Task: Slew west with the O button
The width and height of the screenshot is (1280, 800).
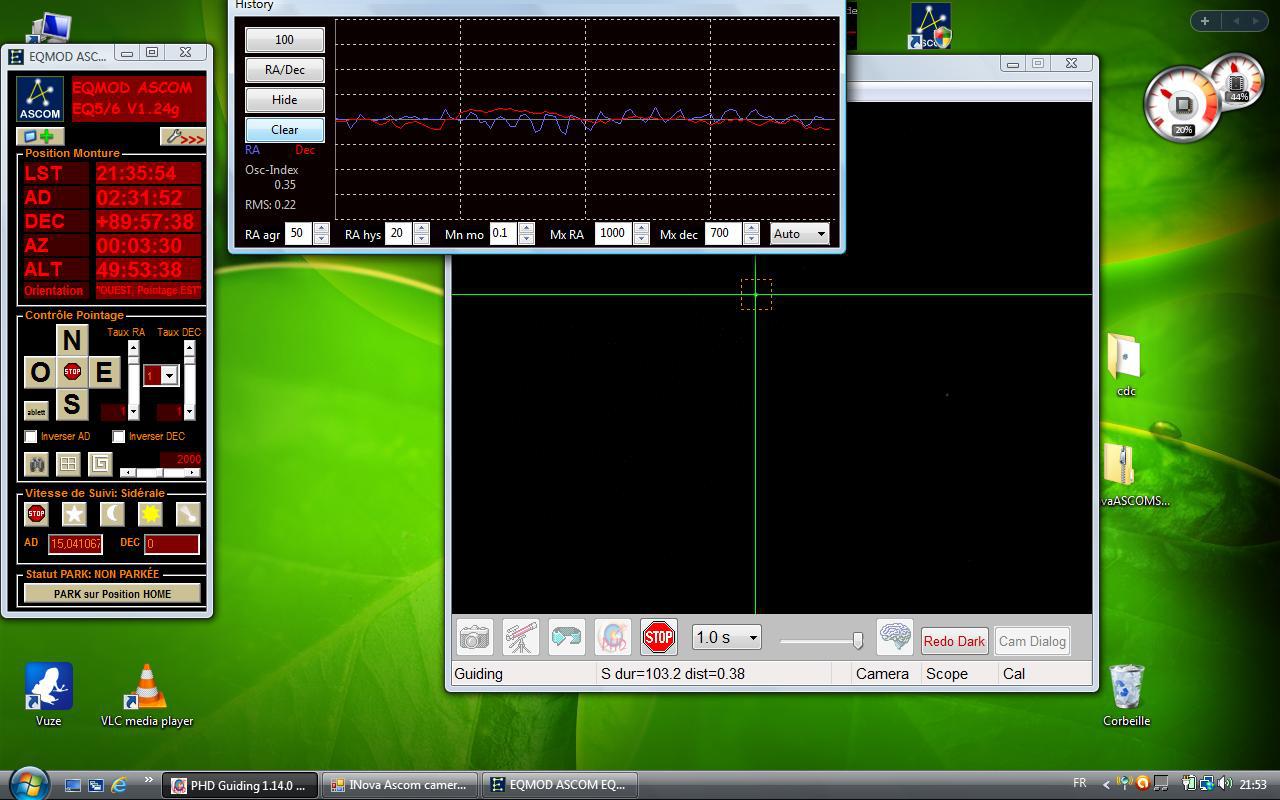Action: click(x=39, y=372)
